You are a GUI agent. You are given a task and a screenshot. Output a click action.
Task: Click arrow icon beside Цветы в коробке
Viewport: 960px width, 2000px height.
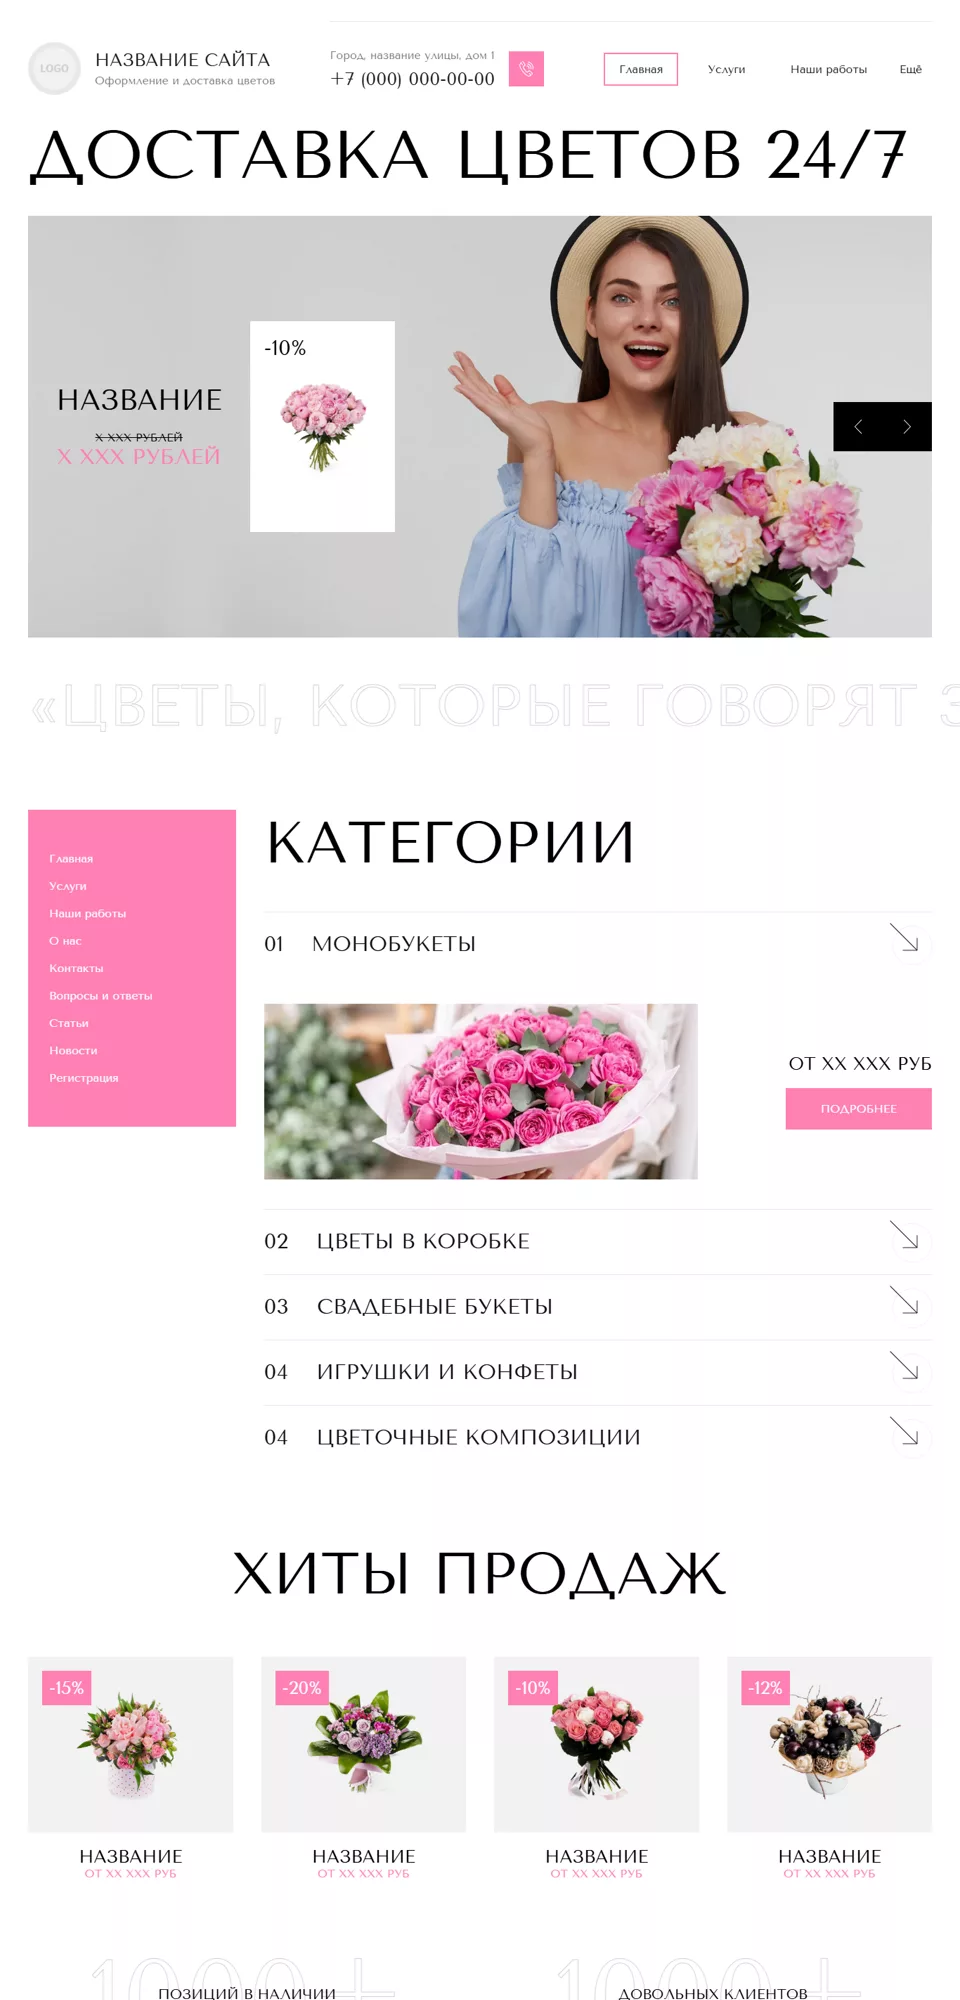[908, 1240]
